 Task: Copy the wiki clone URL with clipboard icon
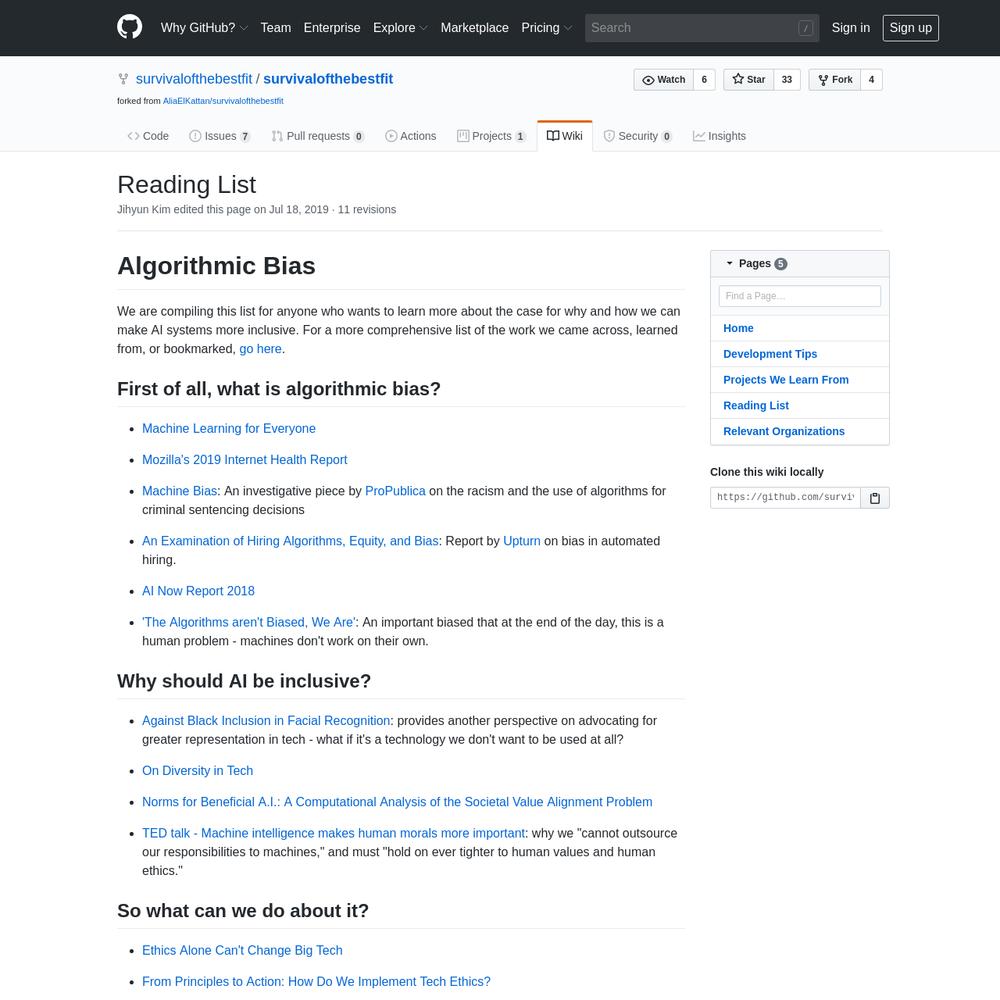coord(874,497)
